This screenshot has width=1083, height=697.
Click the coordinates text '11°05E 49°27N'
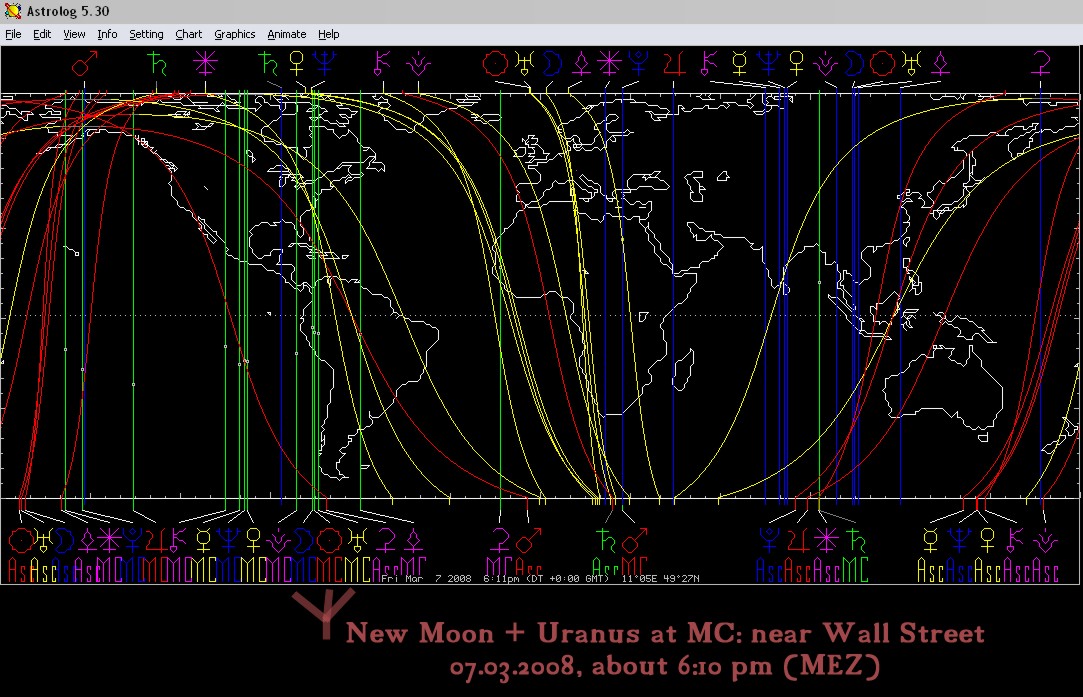point(660,578)
